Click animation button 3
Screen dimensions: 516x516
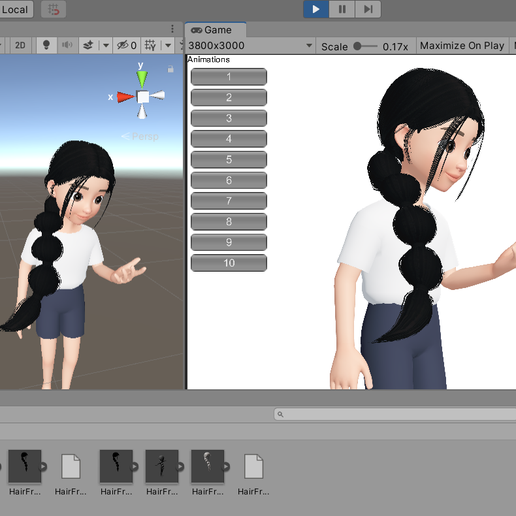click(x=229, y=118)
